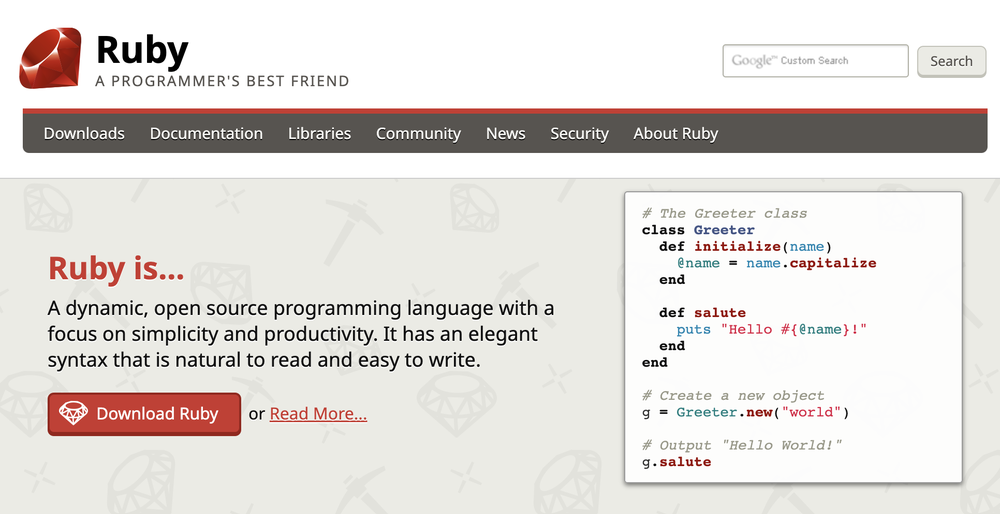Open the News section
The height and width of the screenshot is (514, 1000).
click(506, 133)
